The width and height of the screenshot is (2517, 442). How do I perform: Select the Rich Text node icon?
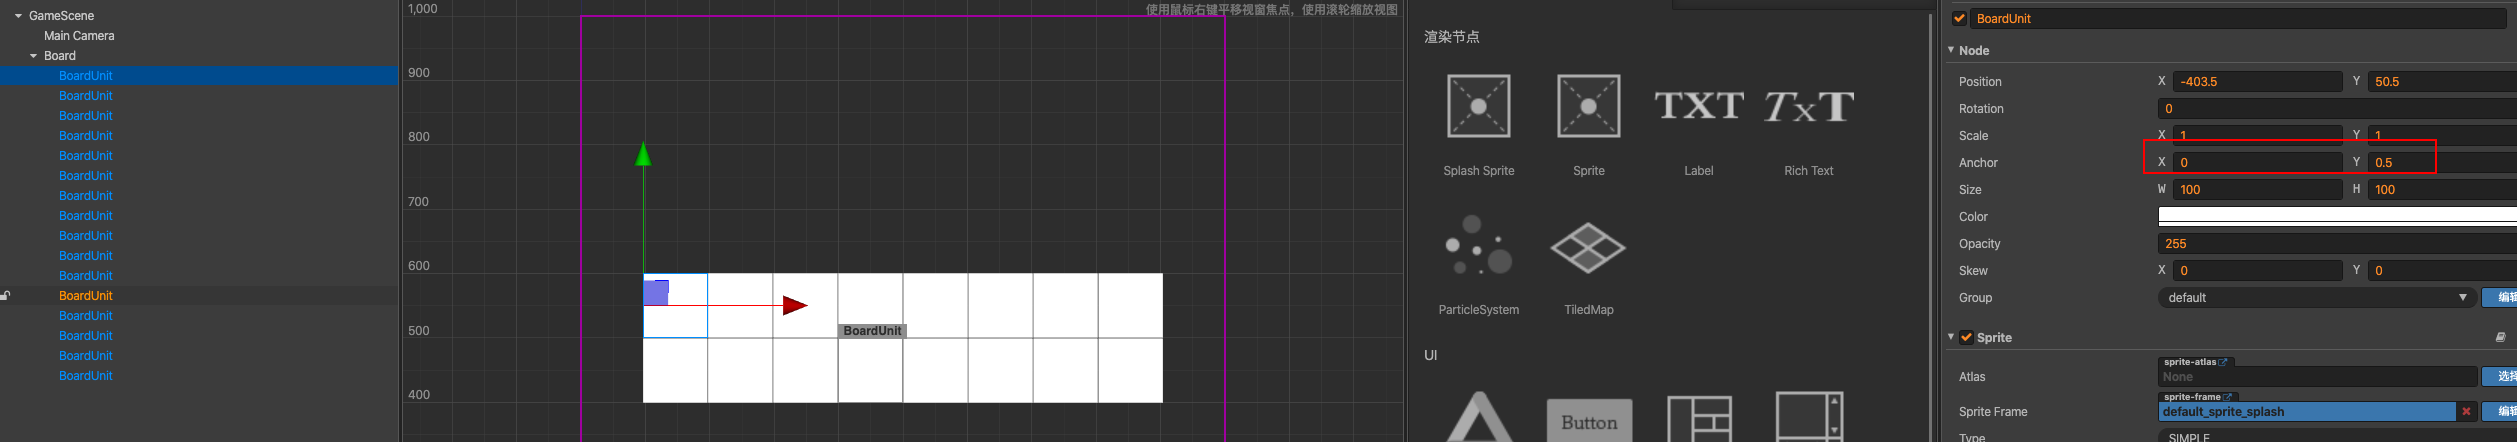pos(1808,105)
